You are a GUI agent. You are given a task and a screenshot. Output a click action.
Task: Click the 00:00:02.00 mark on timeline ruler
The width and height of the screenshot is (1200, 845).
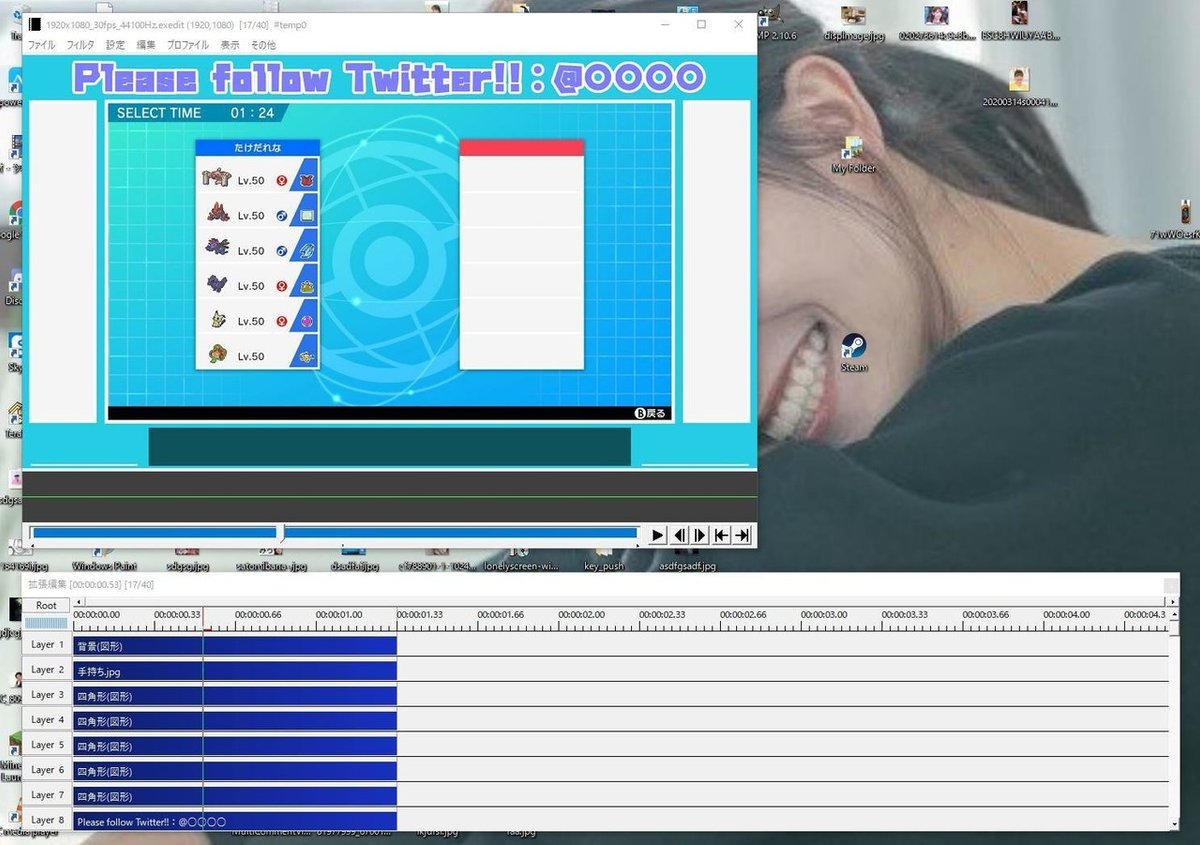(x=581, y=614)
